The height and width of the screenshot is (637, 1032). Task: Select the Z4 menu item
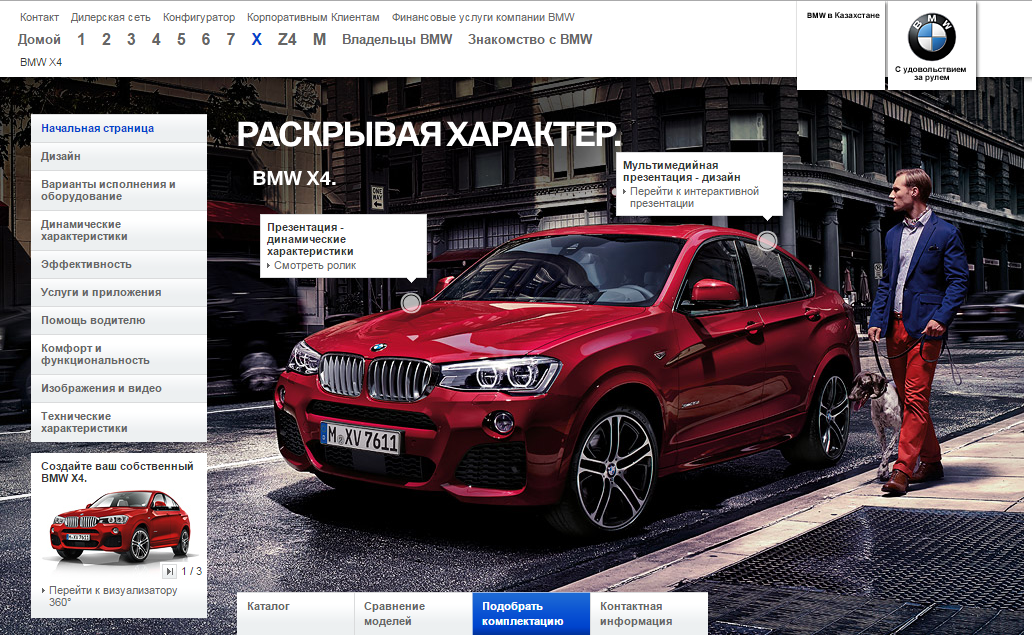[x=287, y=39]
